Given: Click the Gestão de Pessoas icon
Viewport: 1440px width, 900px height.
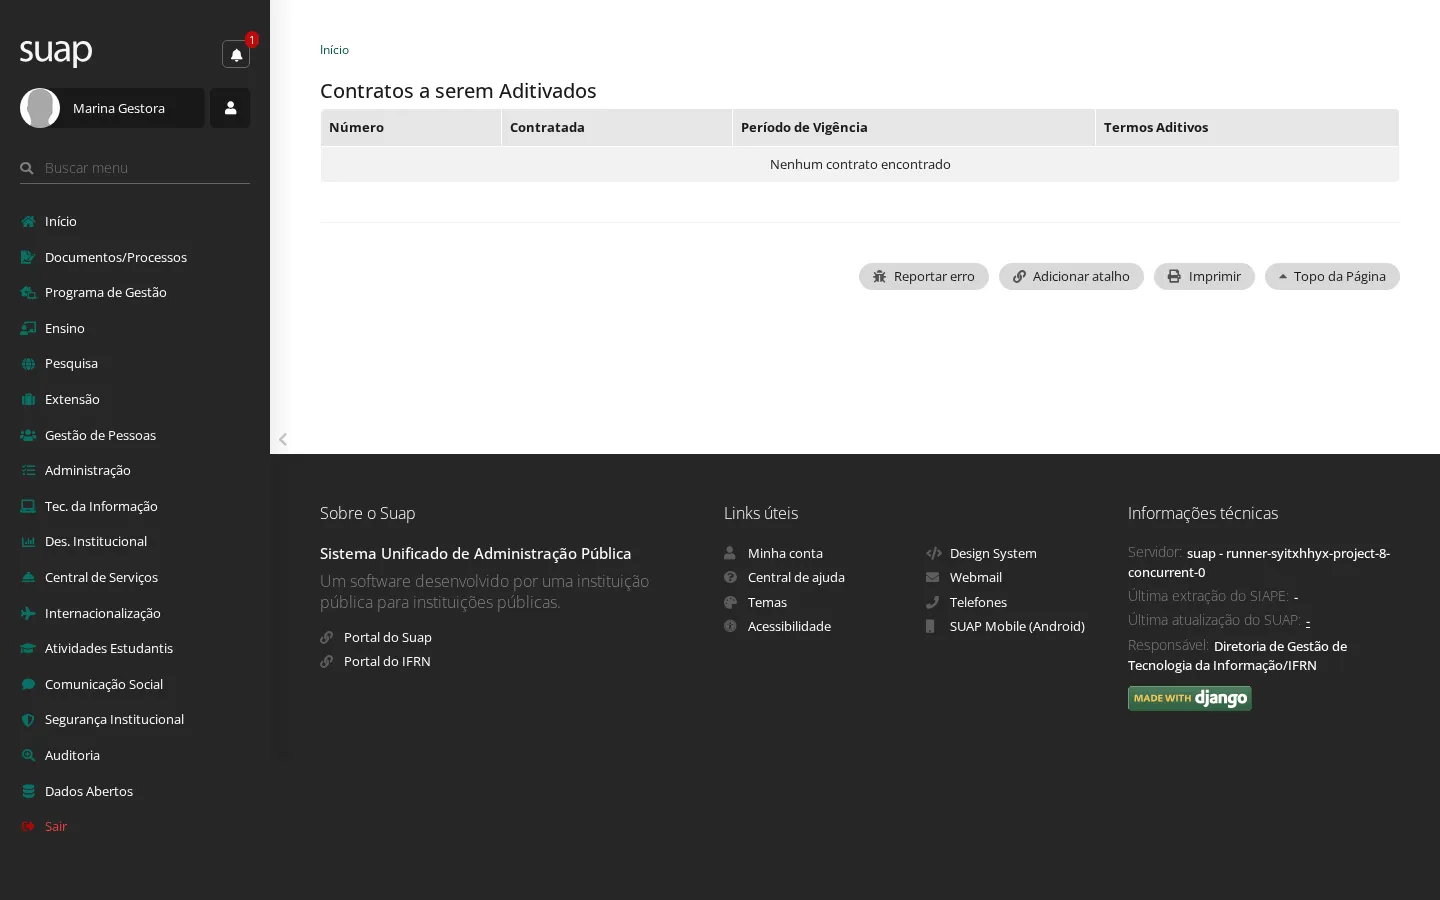Looking at the screenshot, I should pyautogui.click(x=28, y=435).
